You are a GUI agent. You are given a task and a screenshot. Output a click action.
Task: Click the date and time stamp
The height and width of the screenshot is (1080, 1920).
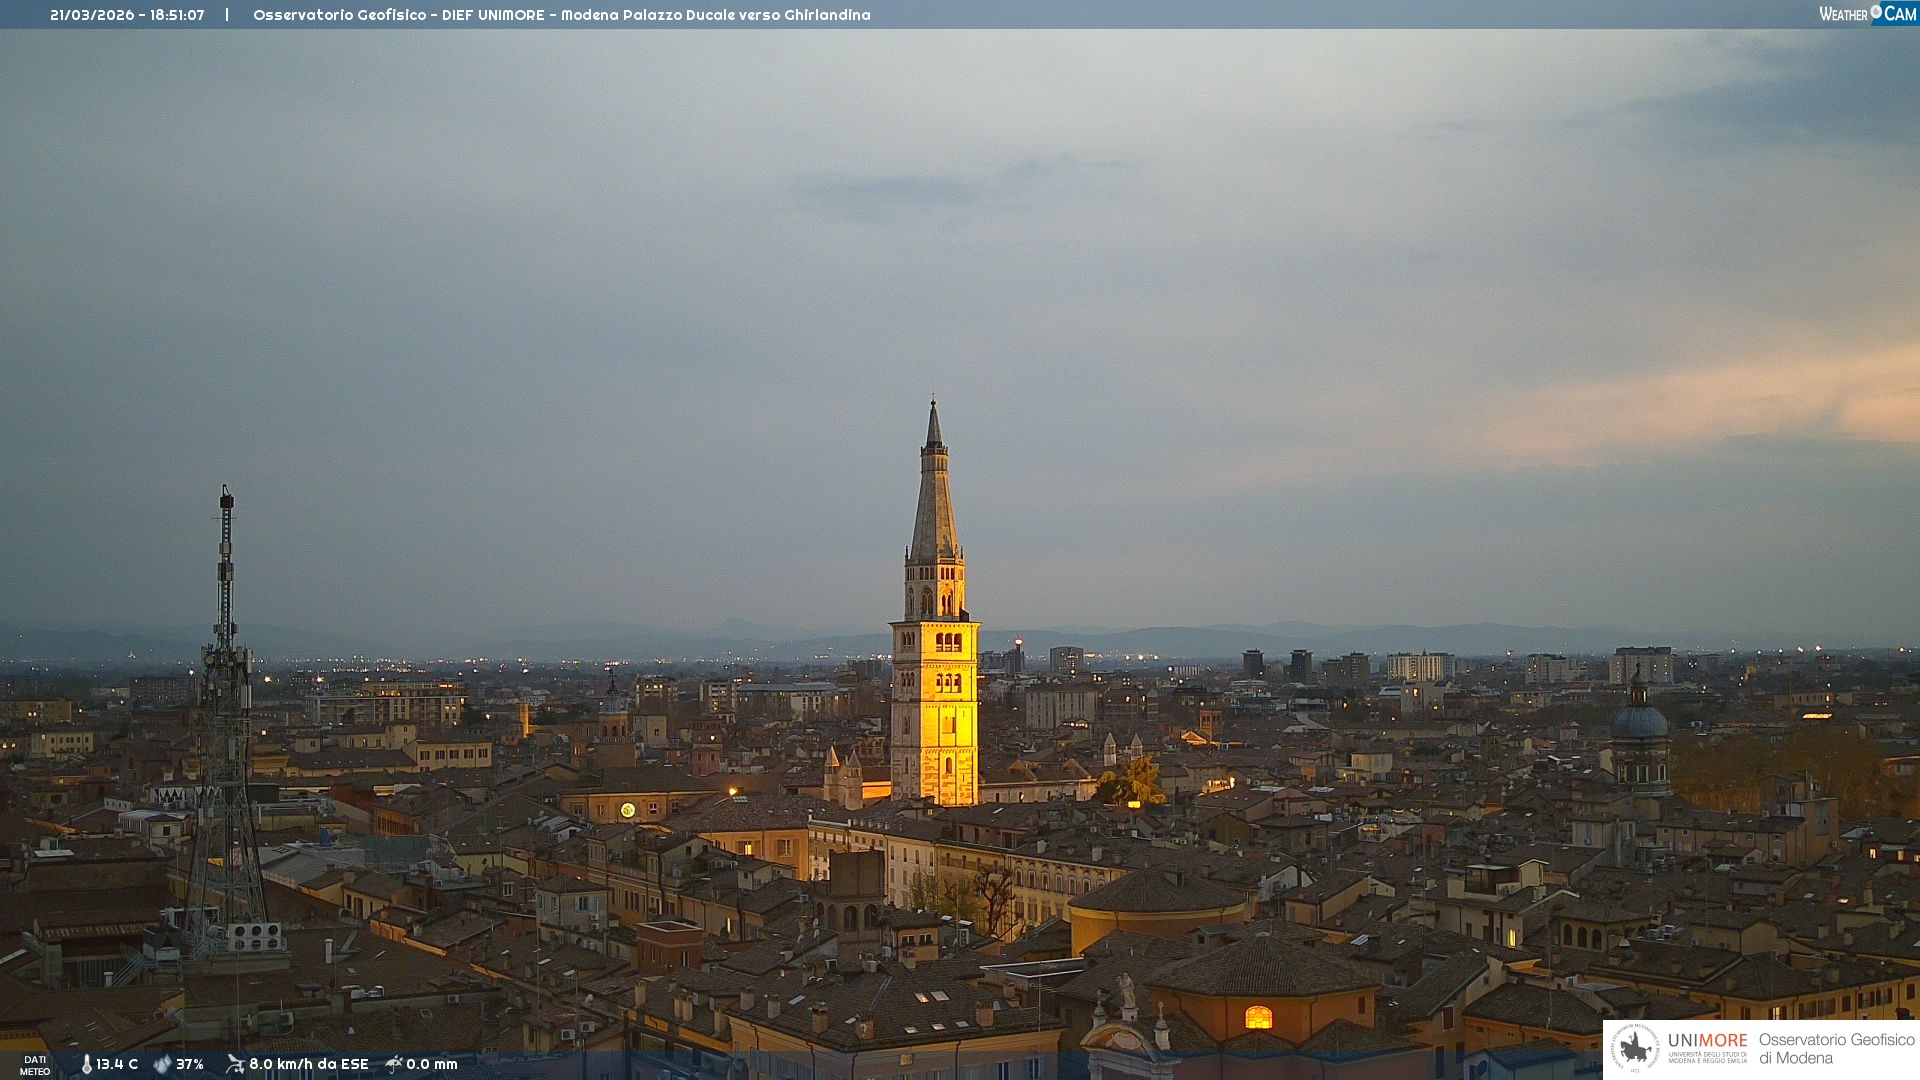point(127,15)
